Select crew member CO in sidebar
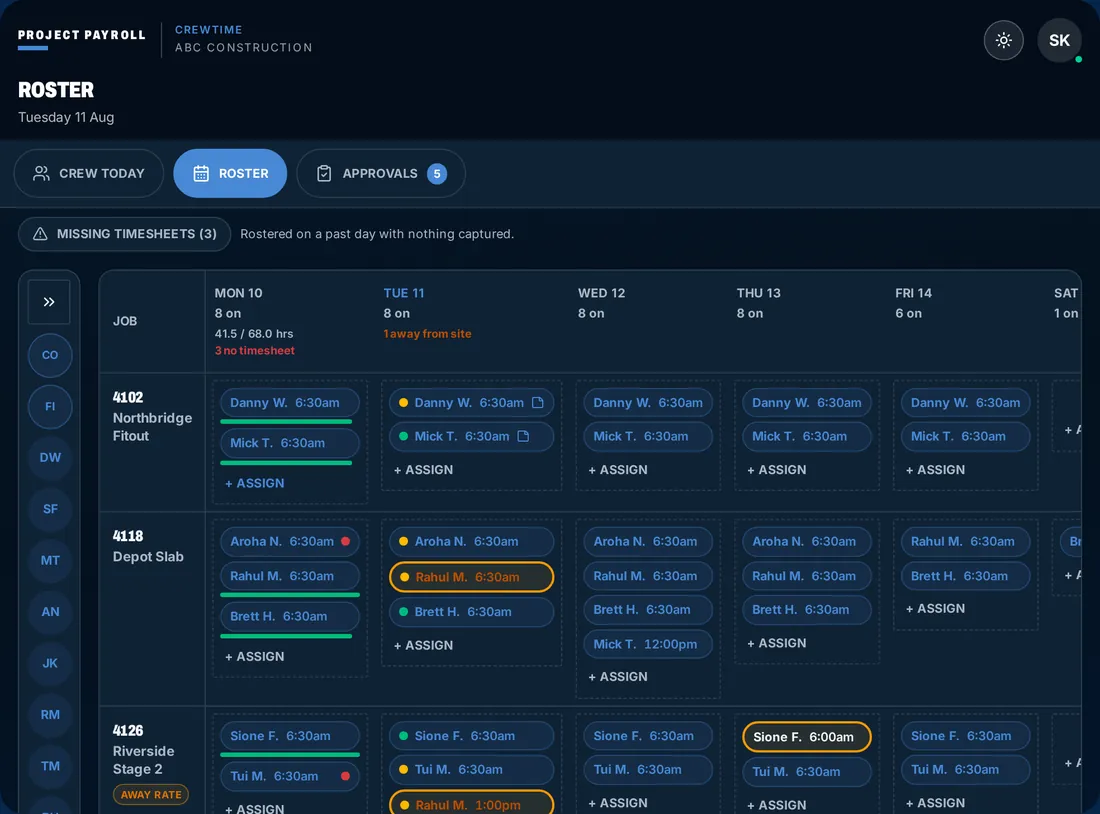 pyautogui.click(x=50, y=355)
